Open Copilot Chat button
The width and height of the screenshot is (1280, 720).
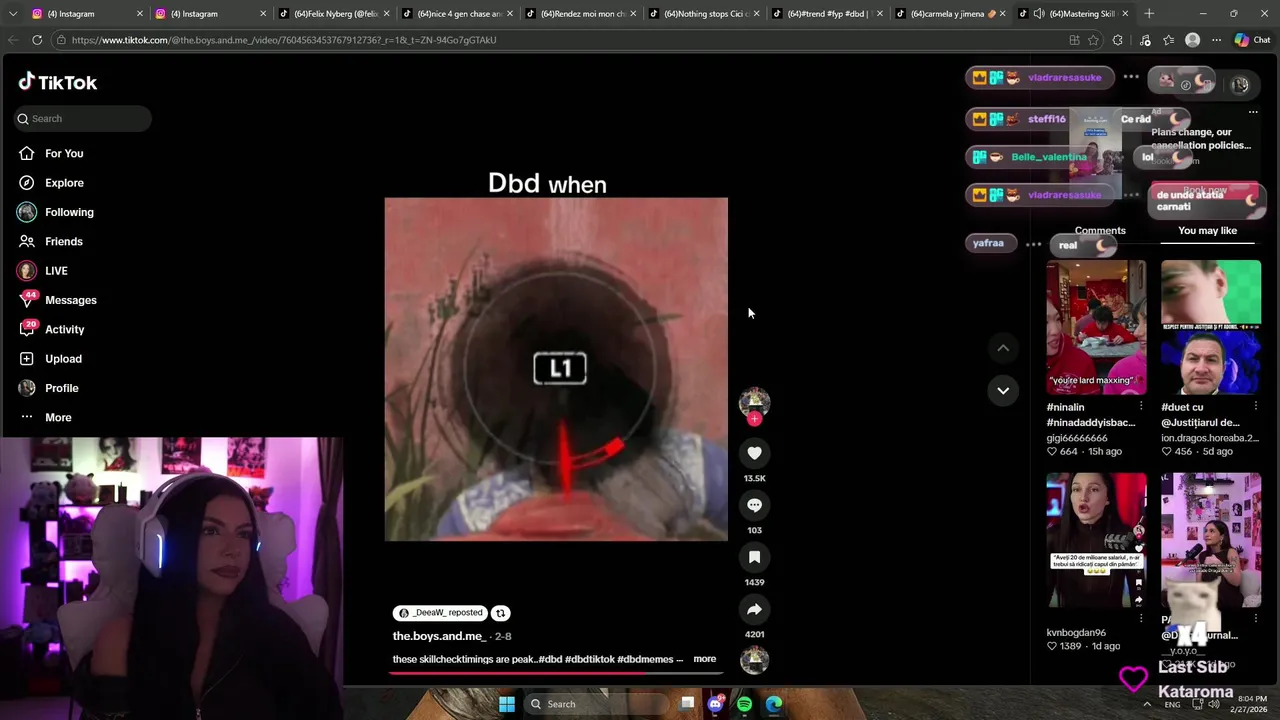pos(1252,40)
